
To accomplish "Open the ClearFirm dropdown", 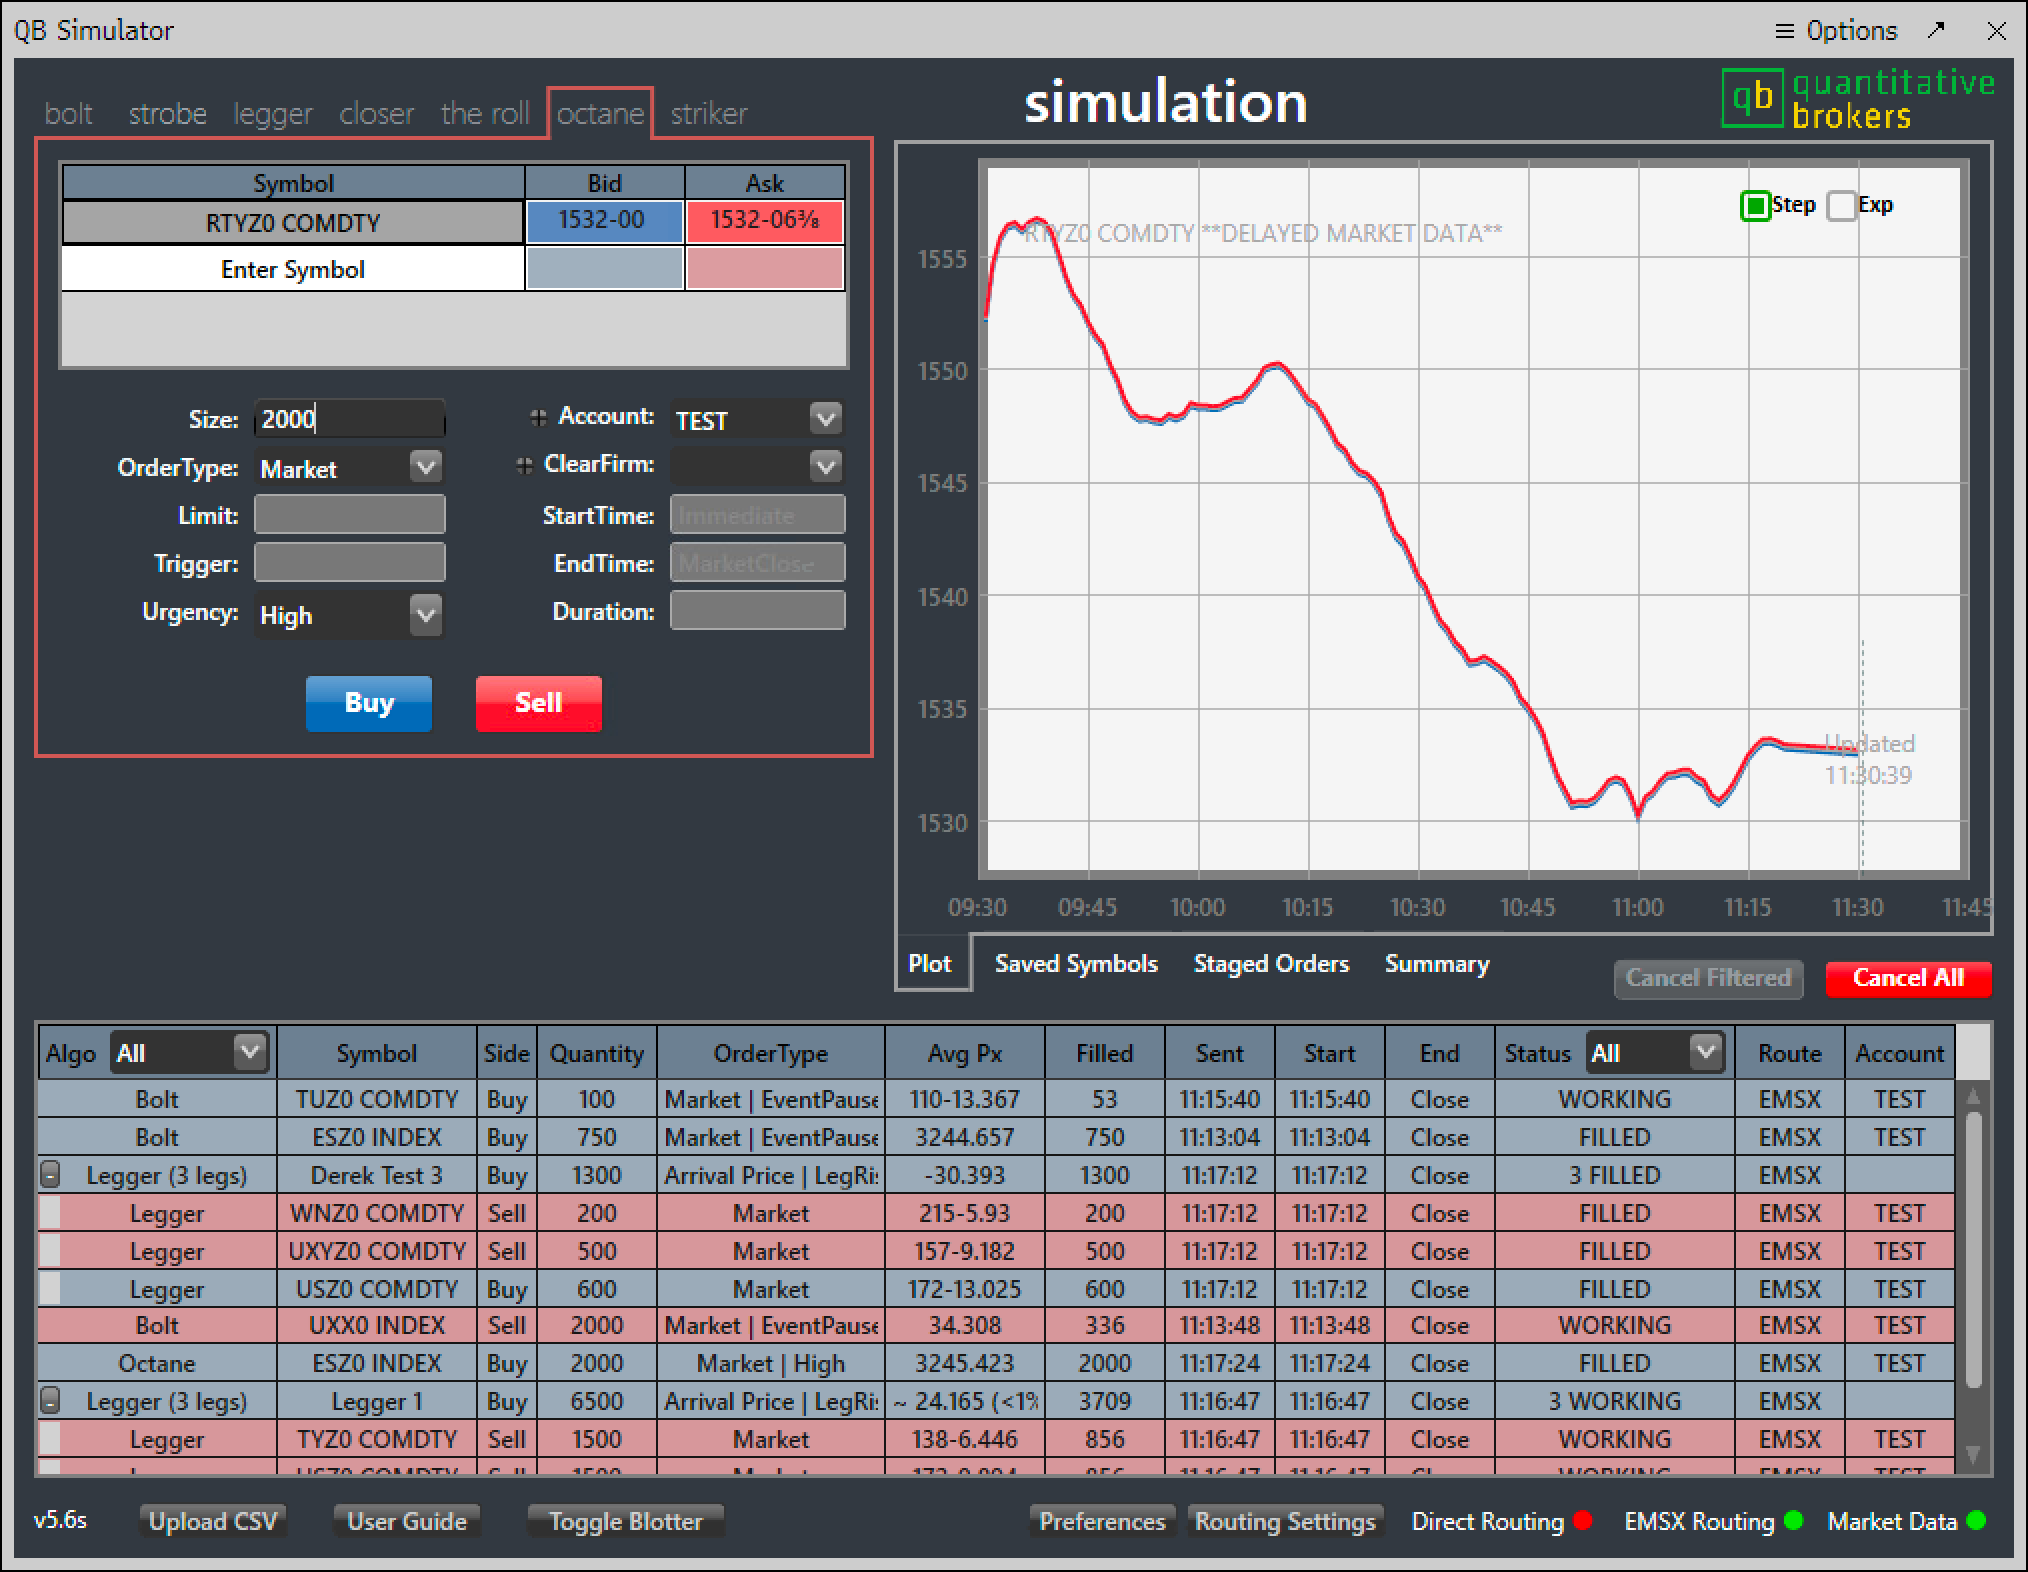I will (825, 466).
